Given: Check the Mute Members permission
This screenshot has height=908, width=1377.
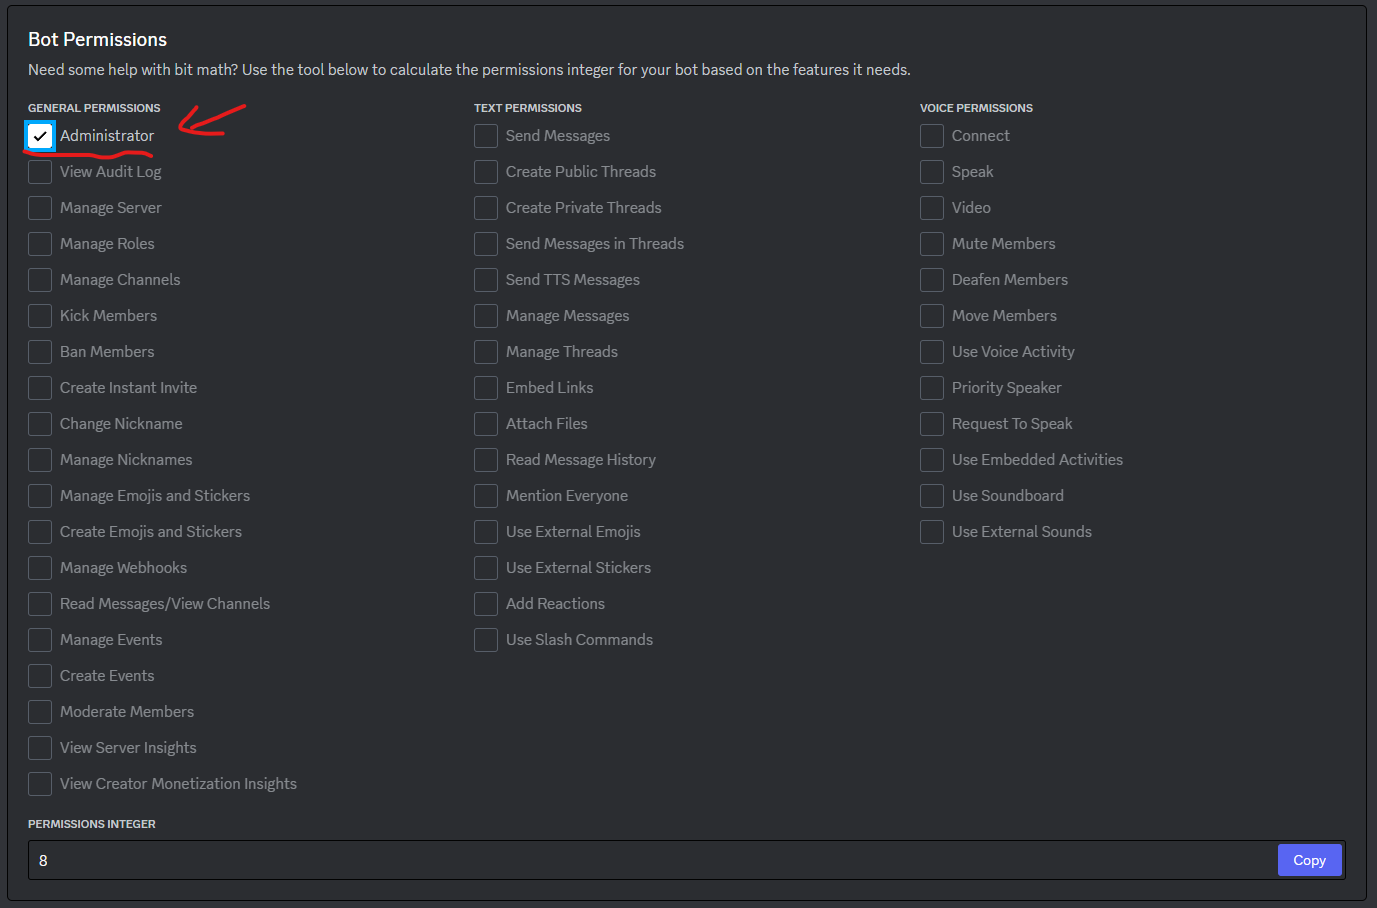Looking at the screenshot, I should [931, 243].
